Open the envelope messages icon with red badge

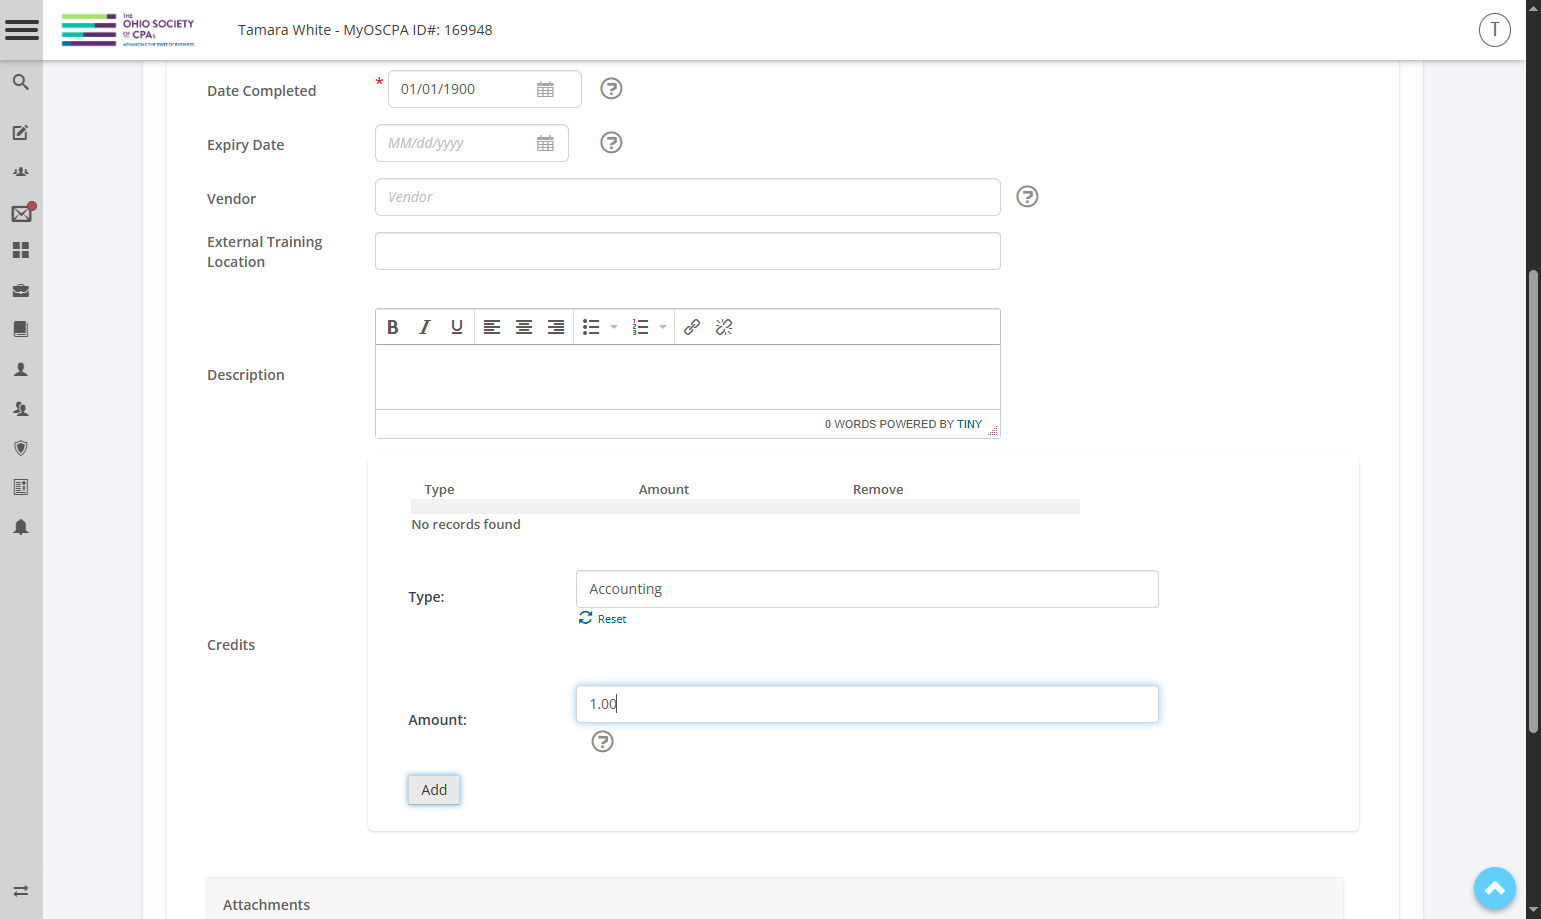[x=22, y=213]
